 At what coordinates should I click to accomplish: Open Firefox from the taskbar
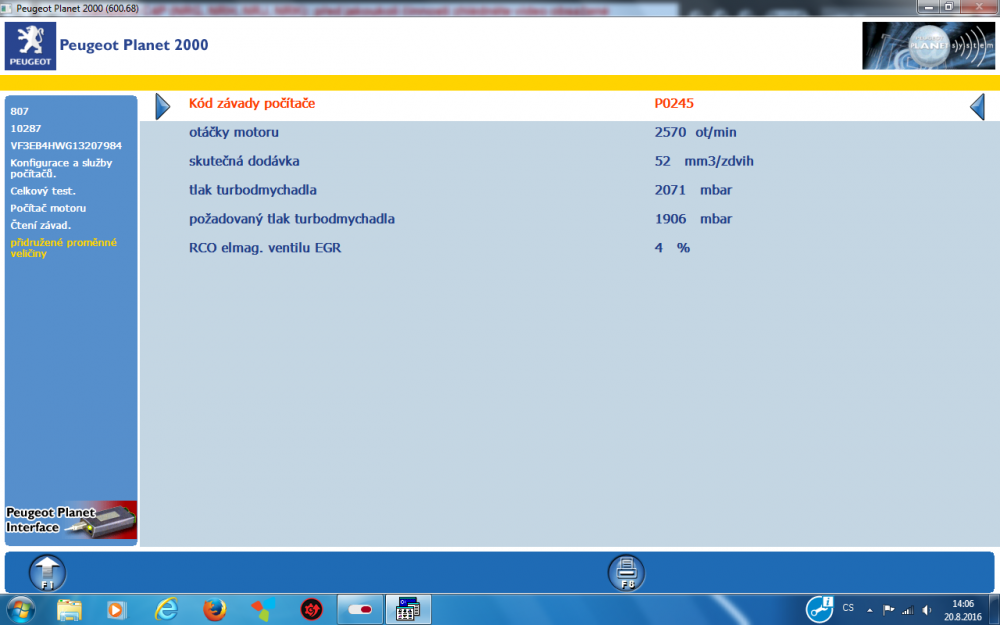pos(215,610)
